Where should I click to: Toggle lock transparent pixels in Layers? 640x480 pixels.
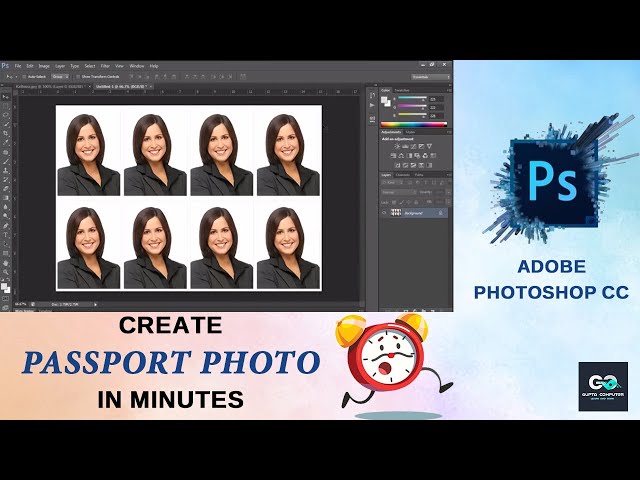pyautogui.click(x=394, y=202)
